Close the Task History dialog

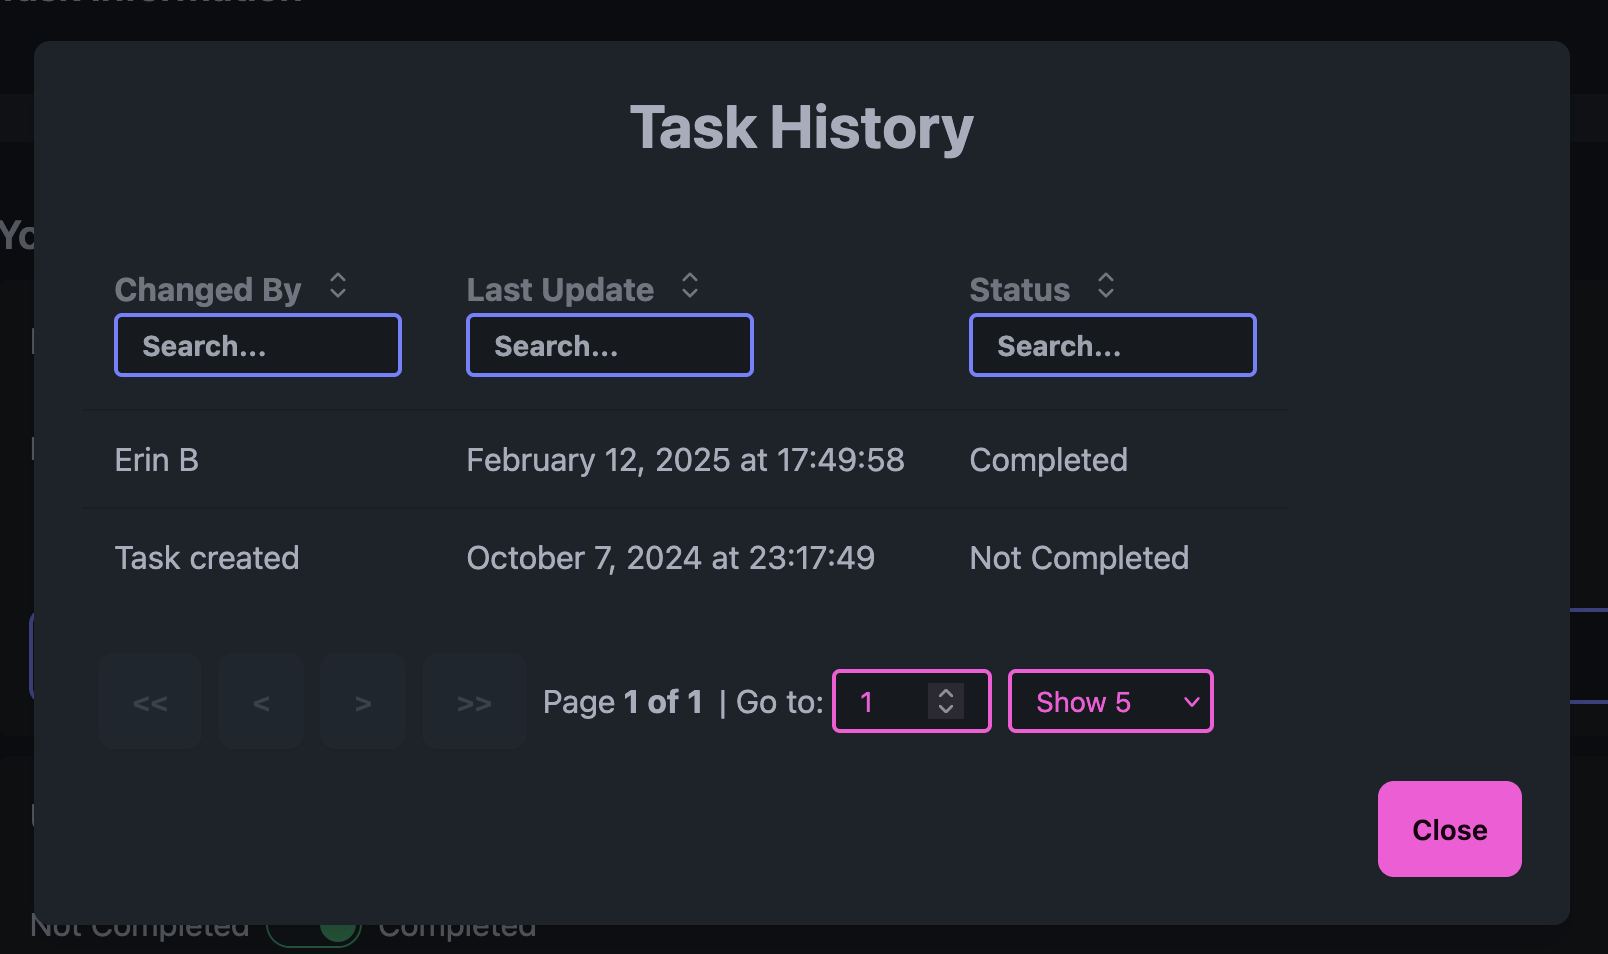1449,829
